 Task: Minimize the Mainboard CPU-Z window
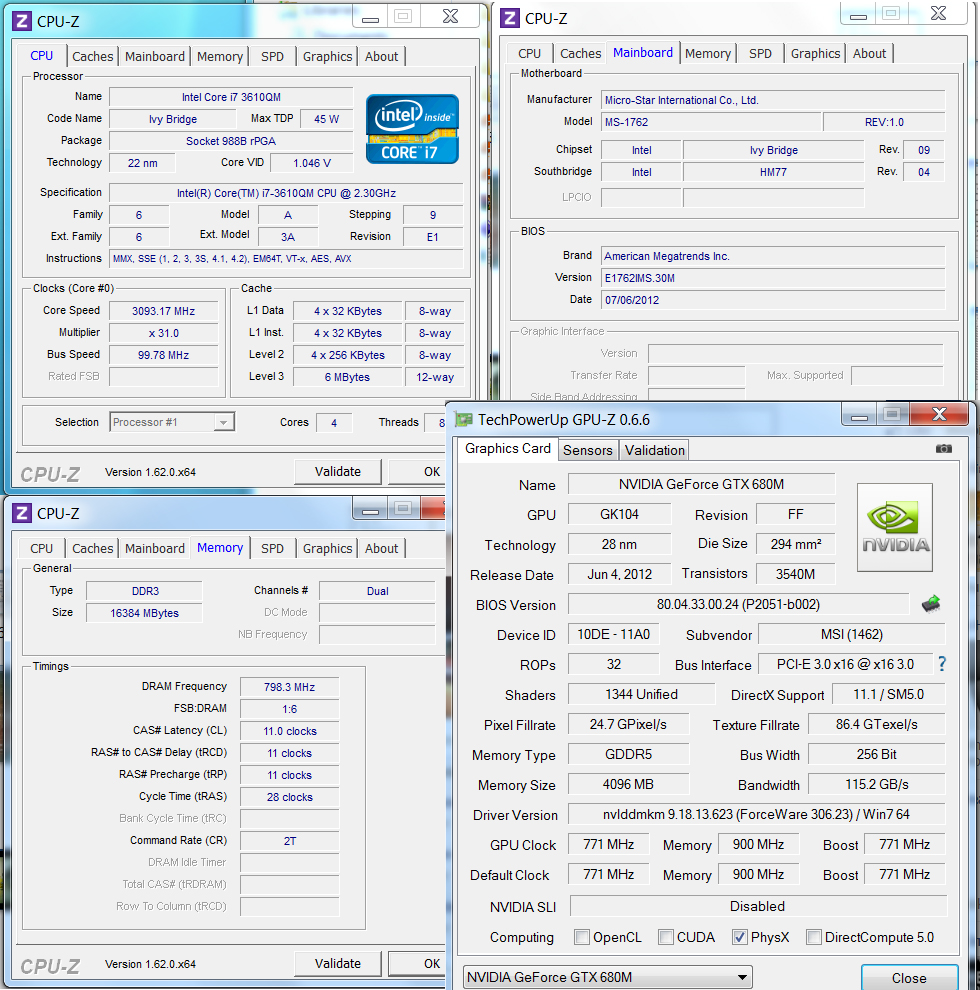(x=858, y=15)
